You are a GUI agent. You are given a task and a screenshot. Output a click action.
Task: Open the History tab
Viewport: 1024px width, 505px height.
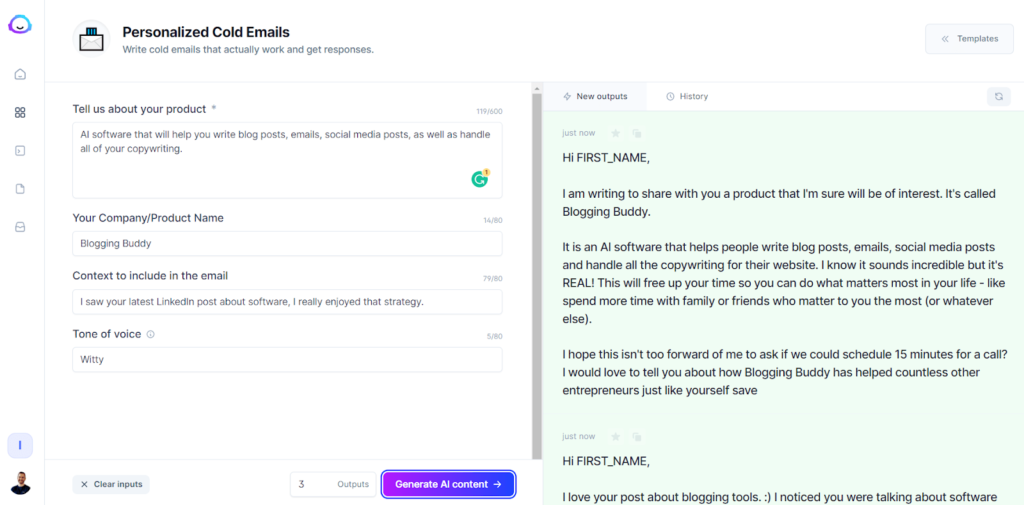coord(687,96)
